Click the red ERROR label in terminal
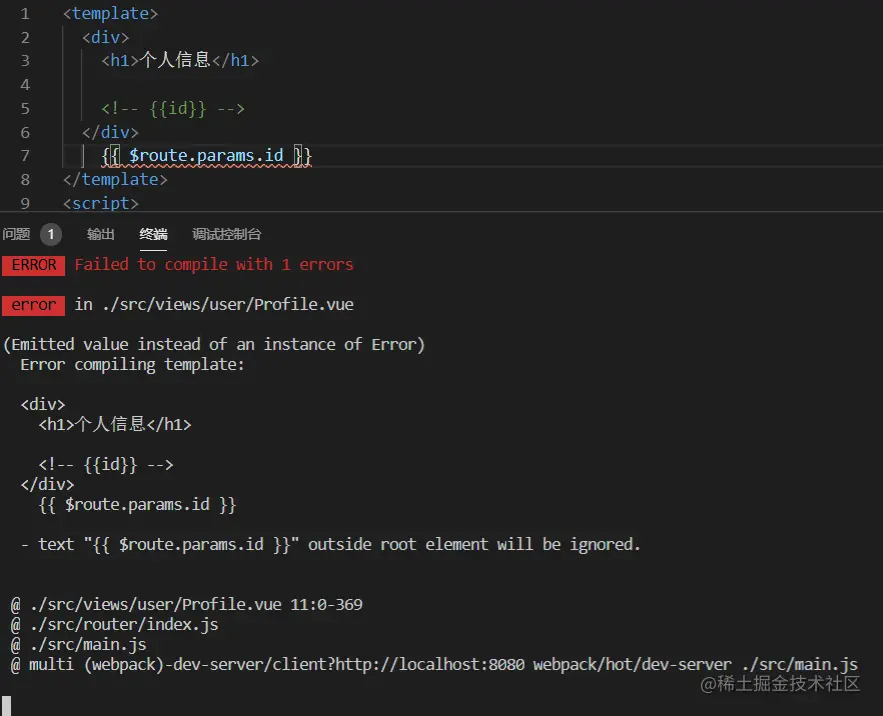This screenshot has width=883, height=716. (34, 265)
